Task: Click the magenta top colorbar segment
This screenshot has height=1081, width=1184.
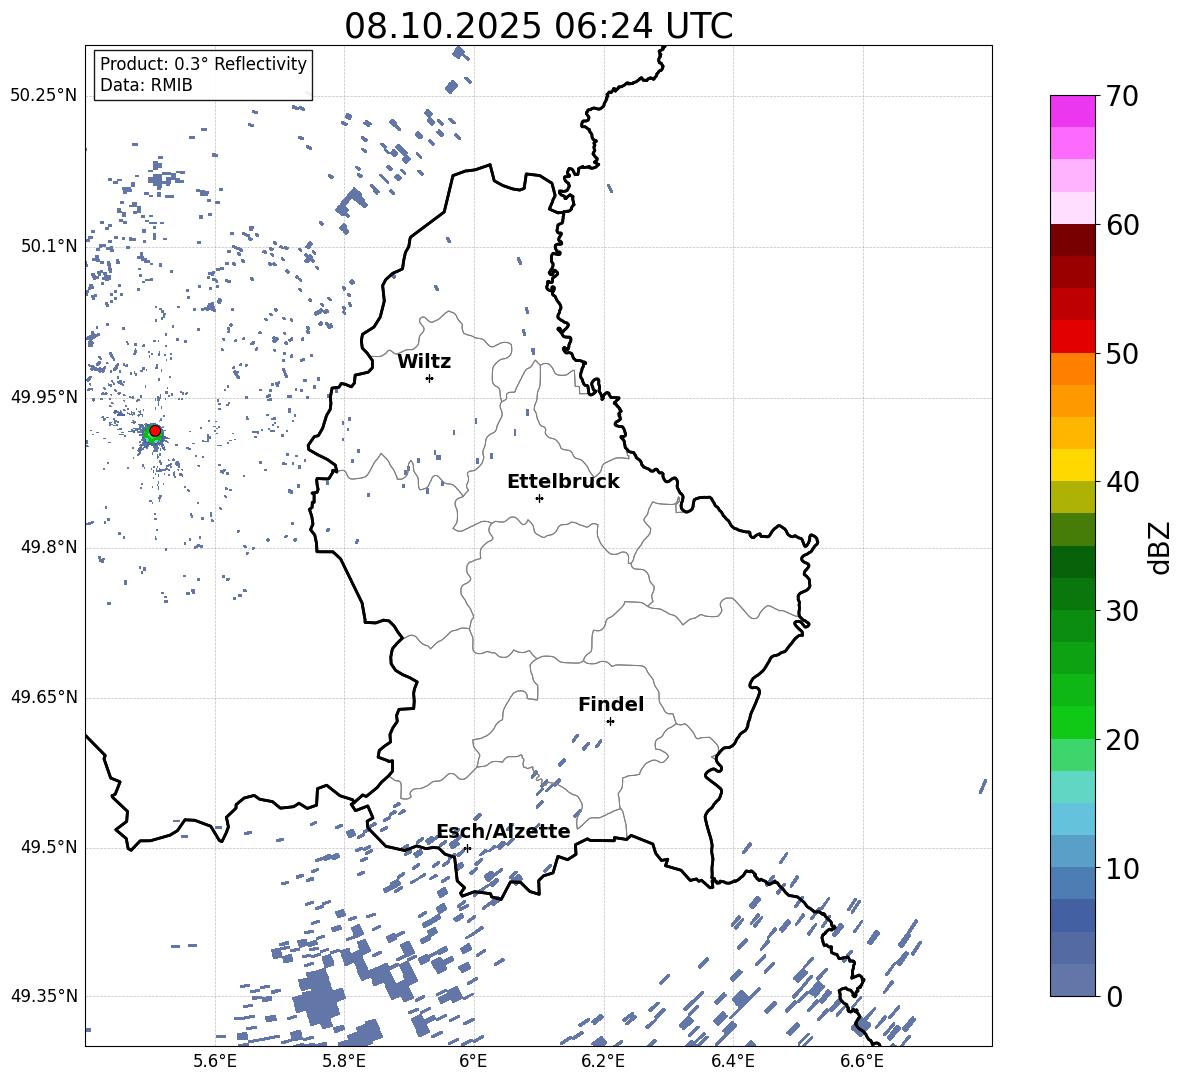Action: click(1073, 112)
